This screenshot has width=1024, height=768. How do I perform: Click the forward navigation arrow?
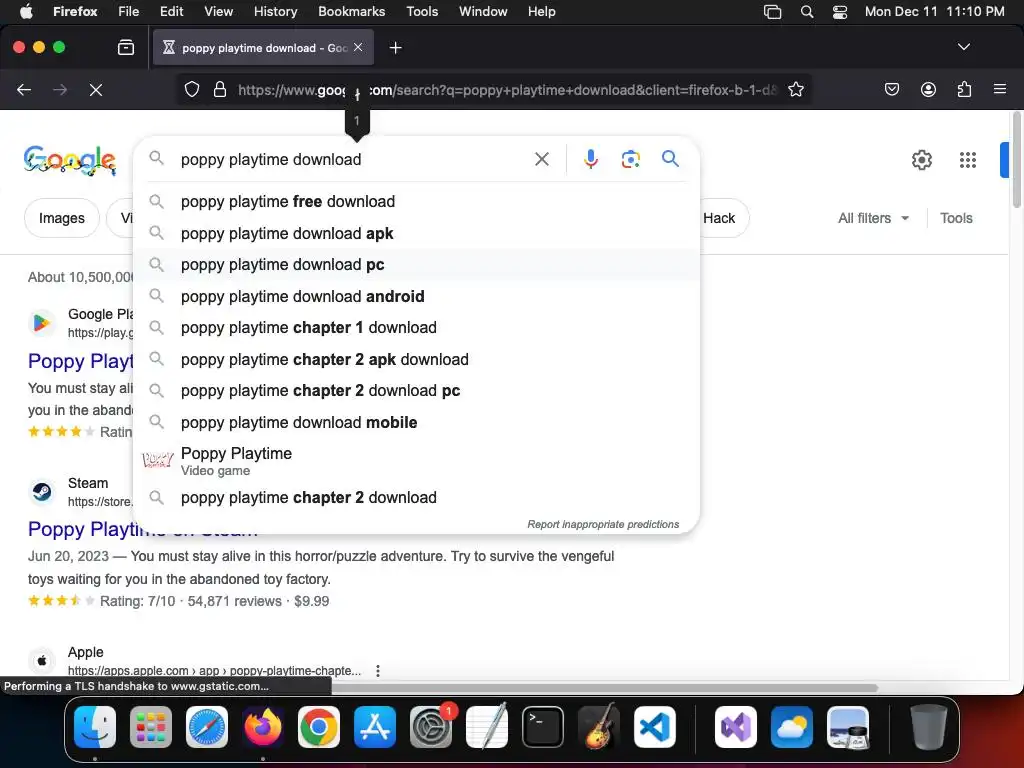pyautogui.click(x=60, y=89)
